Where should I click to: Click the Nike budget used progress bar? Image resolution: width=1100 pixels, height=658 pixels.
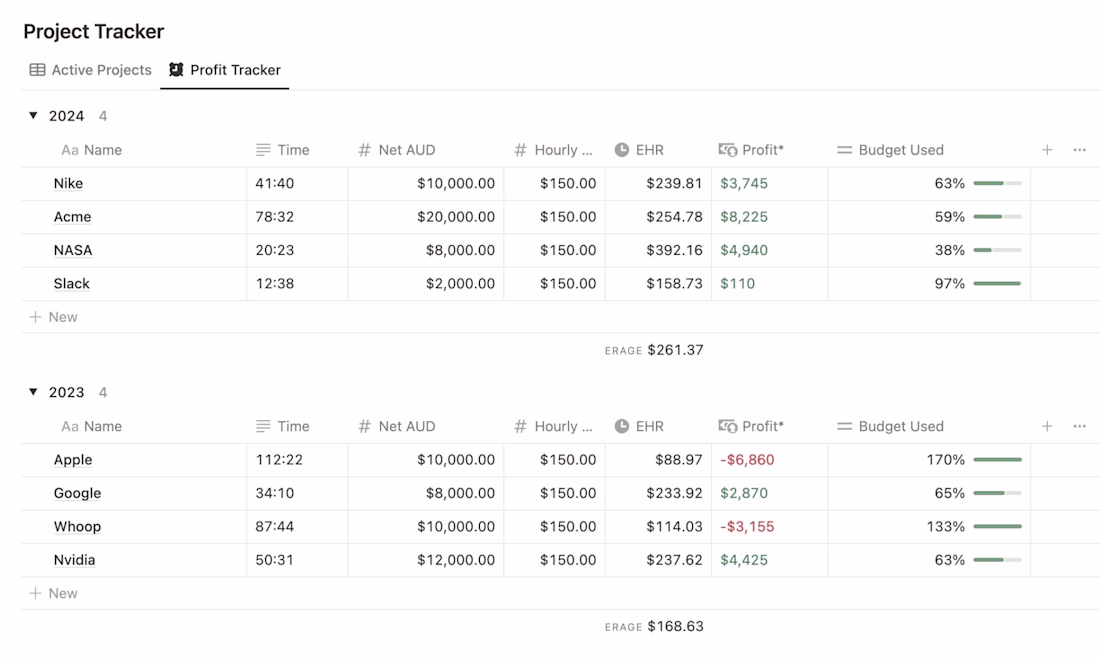pos(997,183)
